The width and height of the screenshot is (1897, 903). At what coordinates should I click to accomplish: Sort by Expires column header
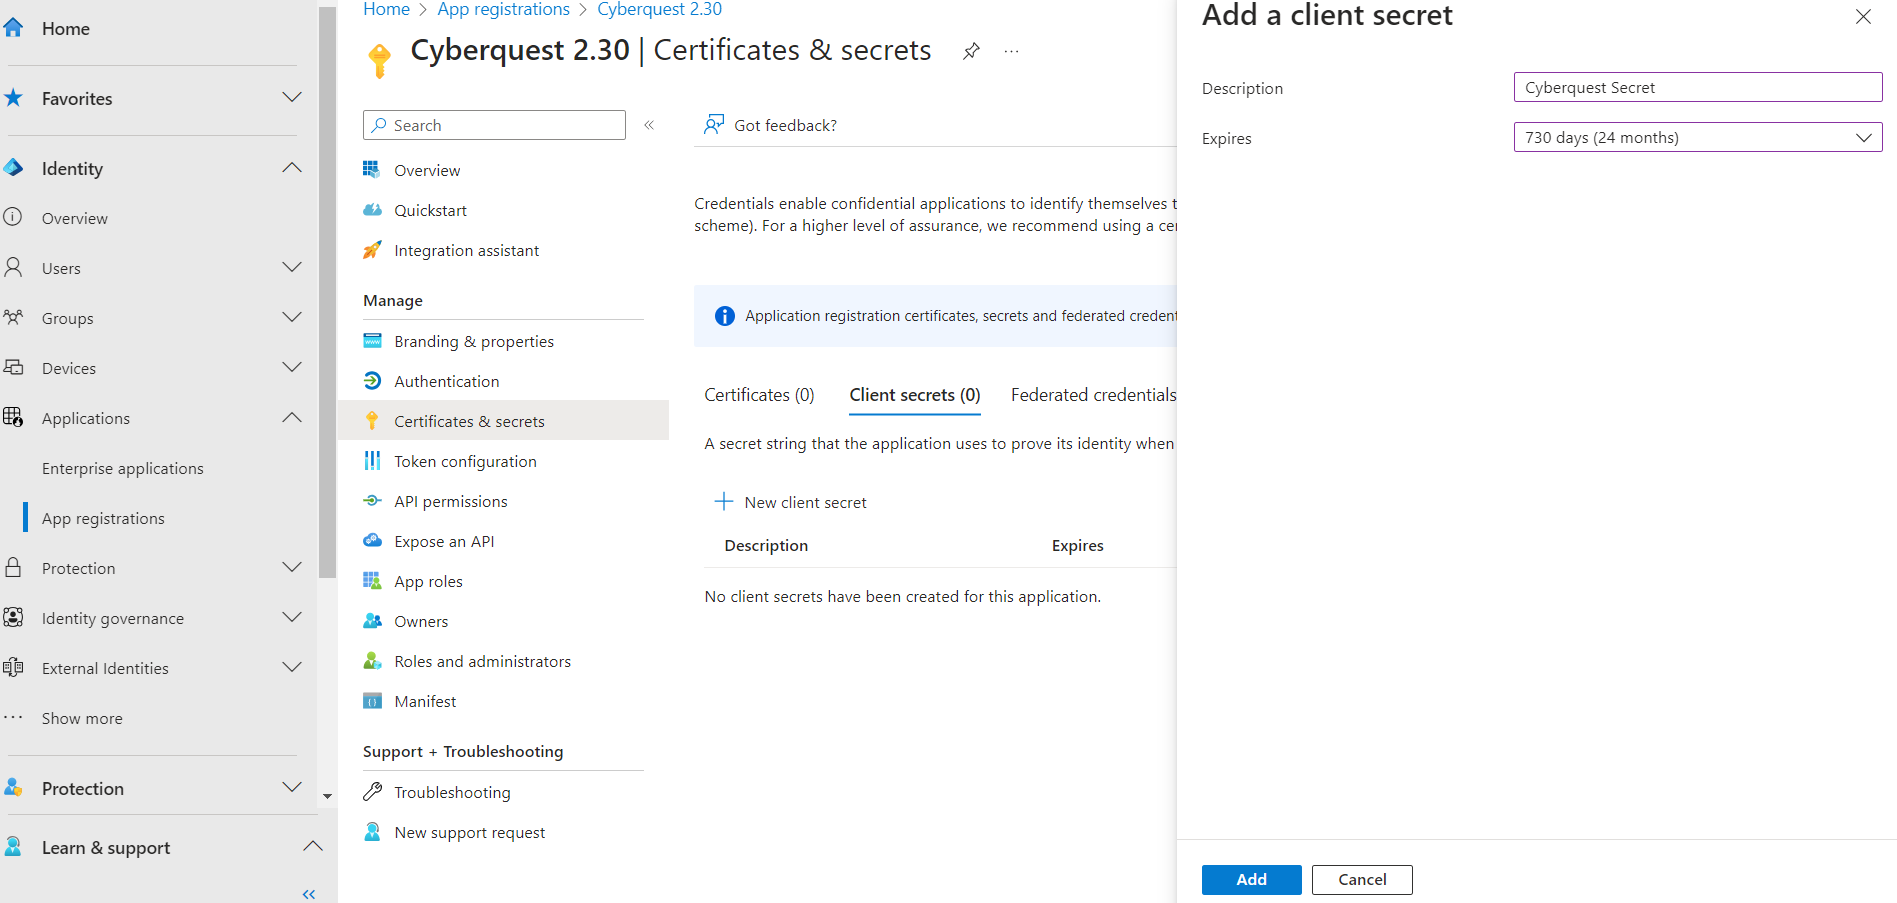(x=1077, y=545)
